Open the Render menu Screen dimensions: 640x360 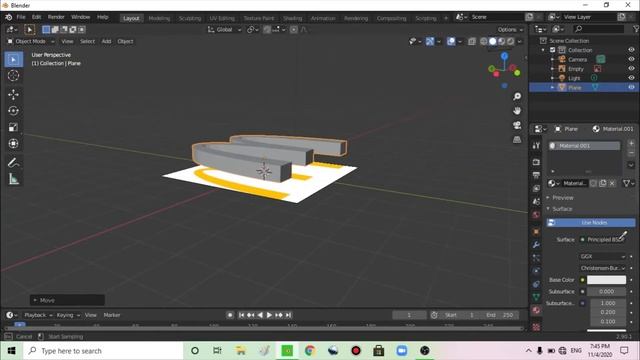[x=56, y=17]
